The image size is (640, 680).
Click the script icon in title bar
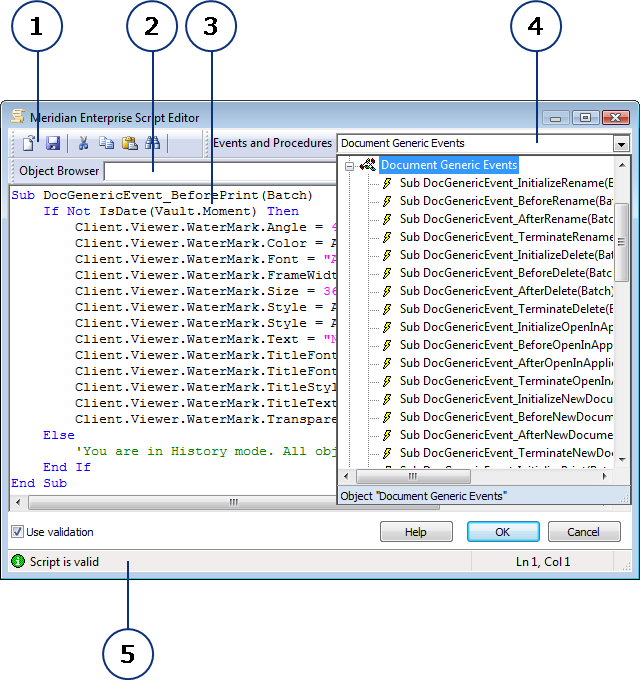(x=18, y=116)
